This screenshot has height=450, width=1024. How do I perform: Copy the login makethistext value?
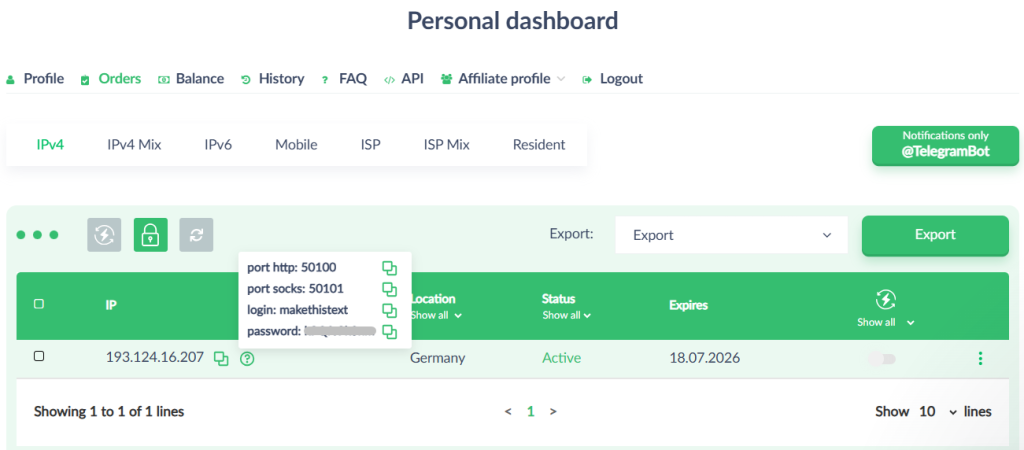pos(389,310)
